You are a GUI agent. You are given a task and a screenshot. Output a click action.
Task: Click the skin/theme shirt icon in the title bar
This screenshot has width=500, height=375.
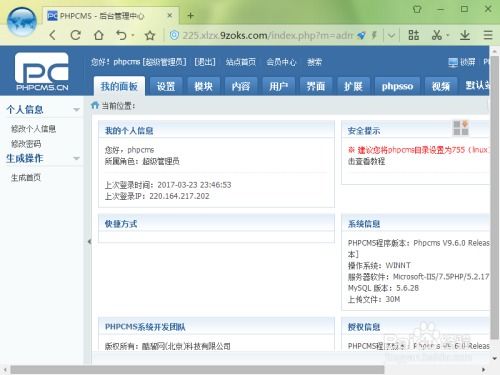(x=417, y=9)
